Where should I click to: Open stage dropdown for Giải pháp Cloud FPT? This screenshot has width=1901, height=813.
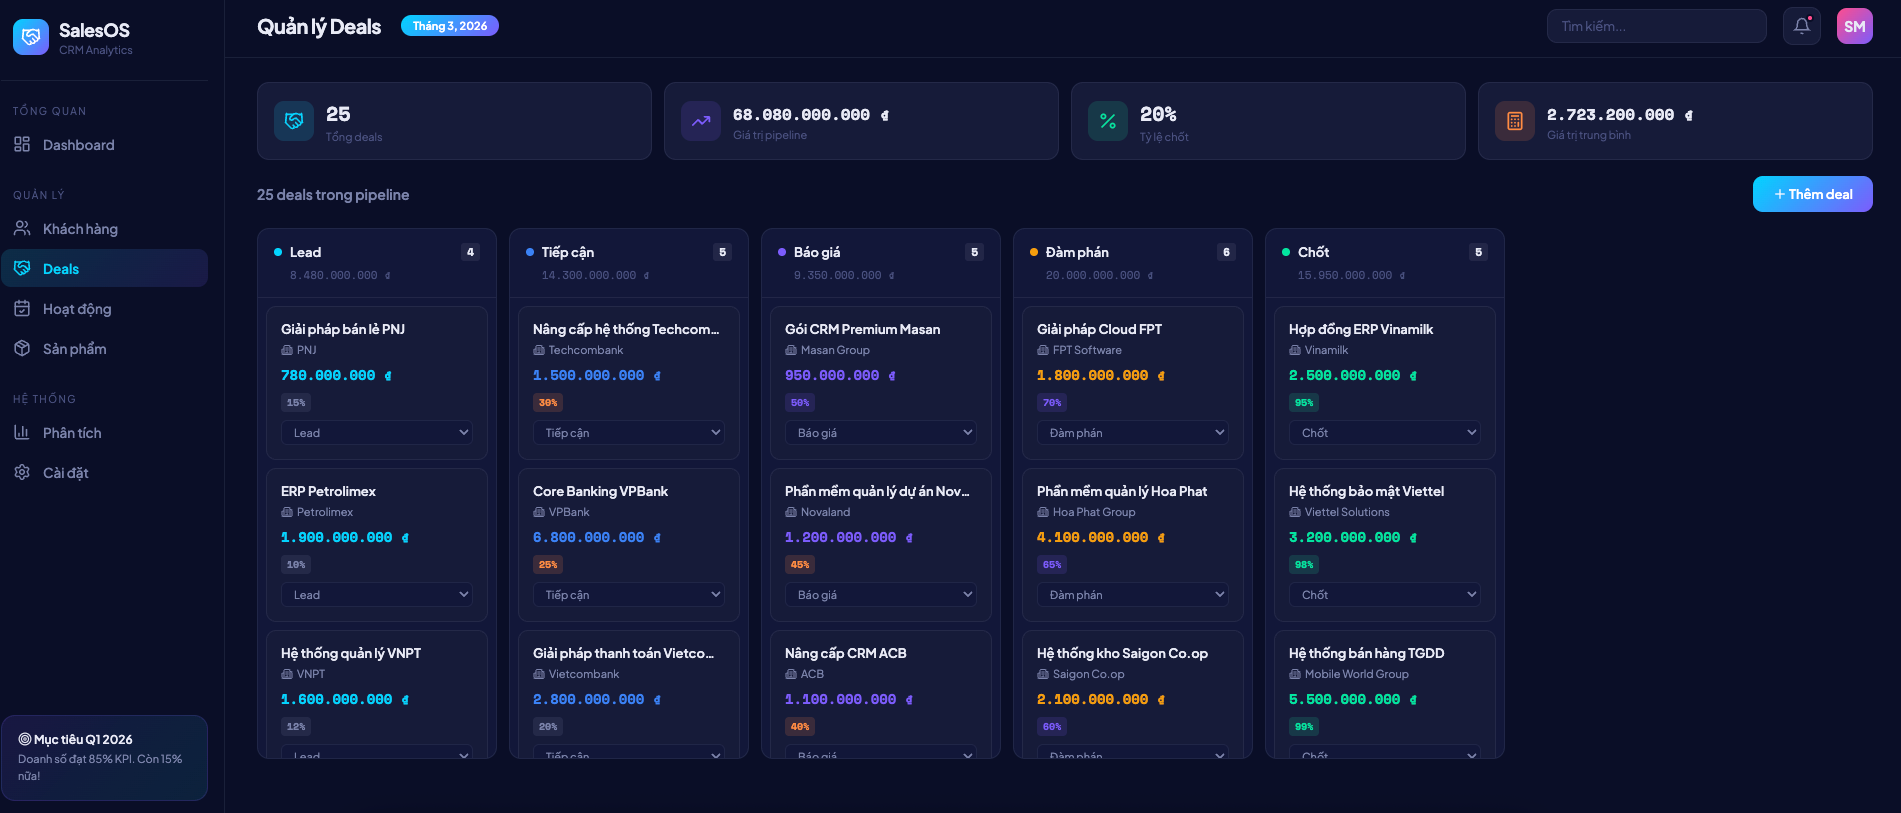[1133, 433]
